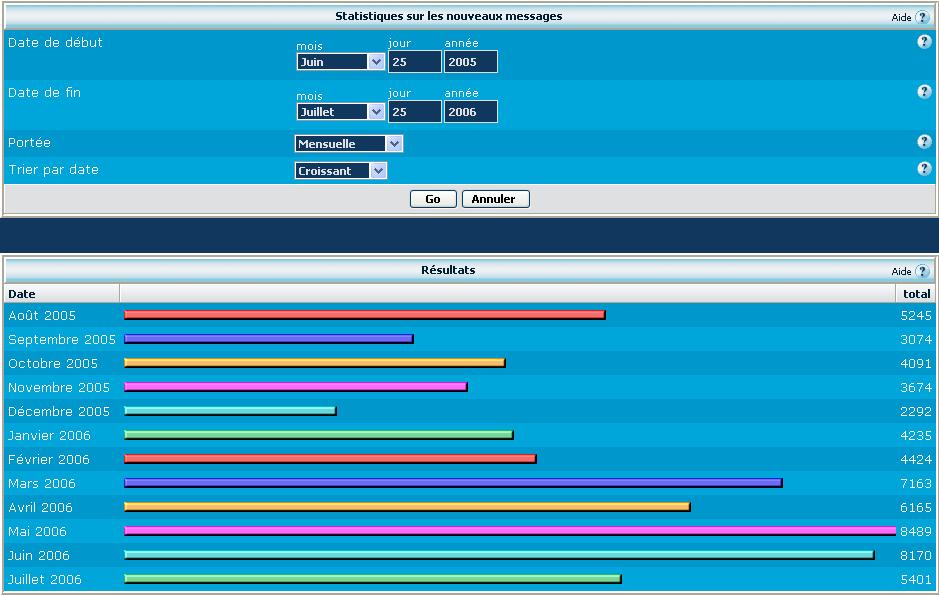Click the Mai 2006 magenta bar
Screen dimensions: 939x595
509,531
